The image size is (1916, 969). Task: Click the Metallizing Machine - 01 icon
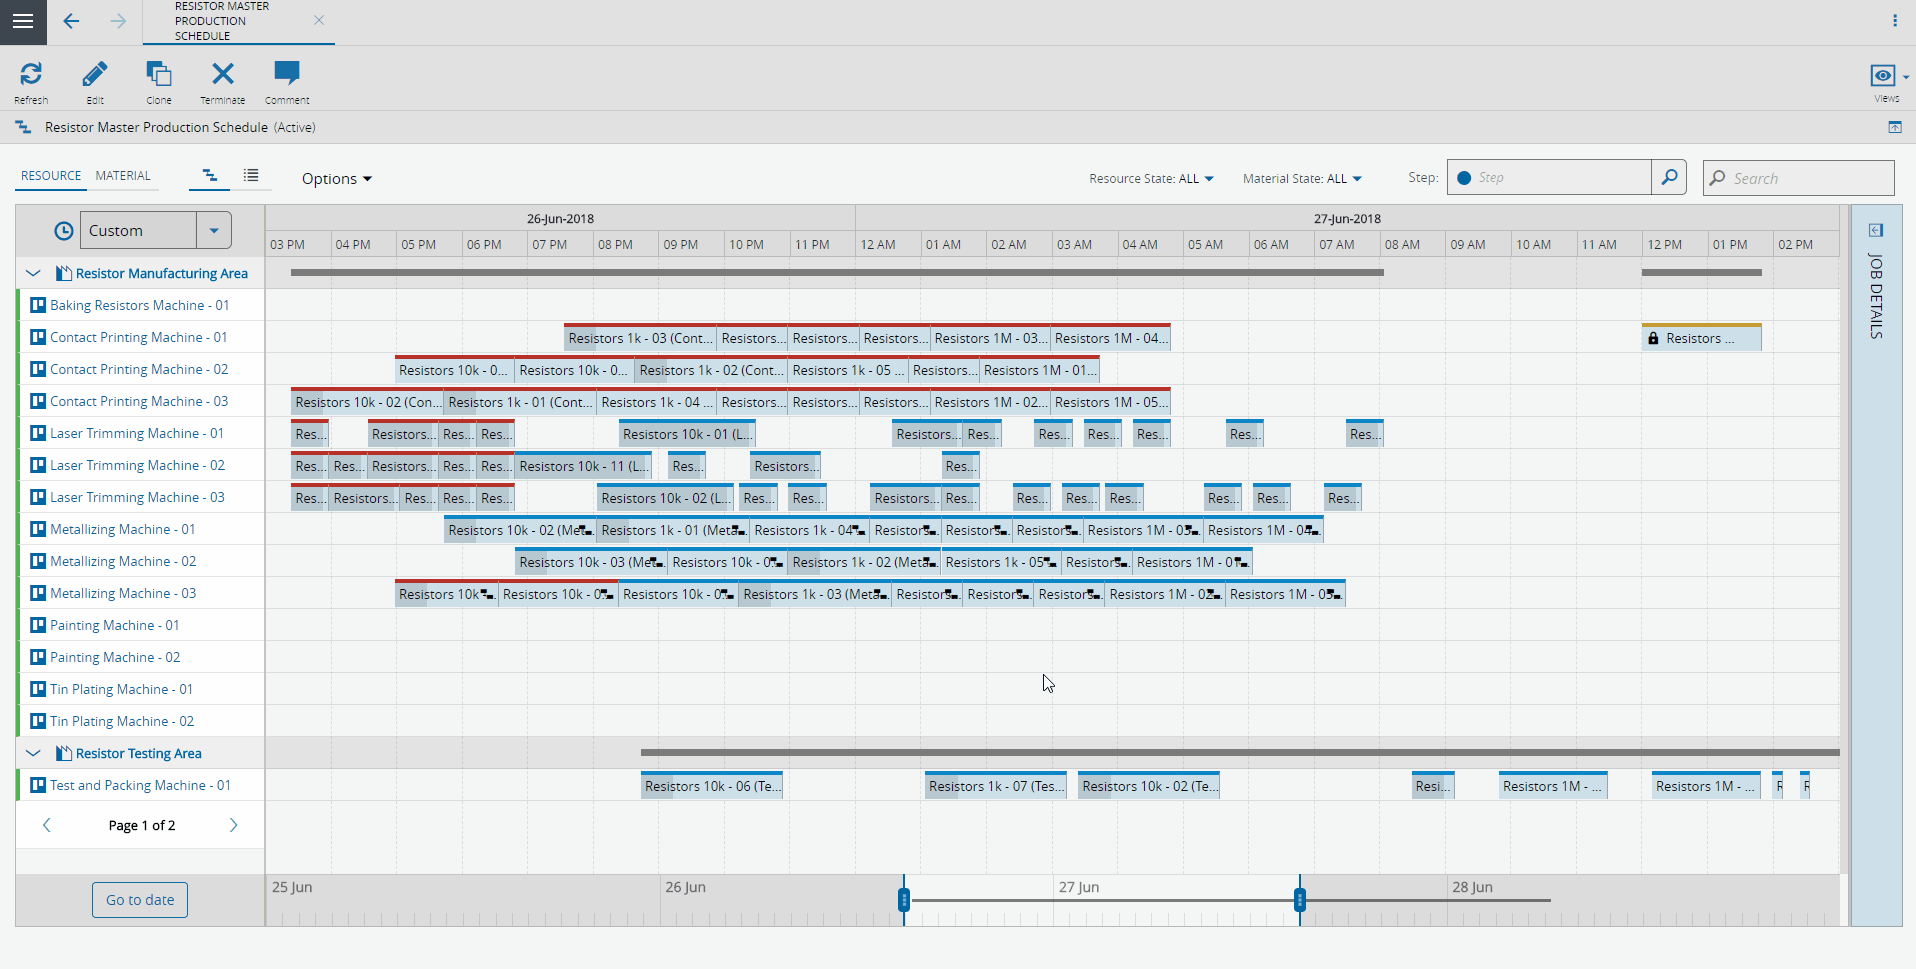tap(38, 529)
